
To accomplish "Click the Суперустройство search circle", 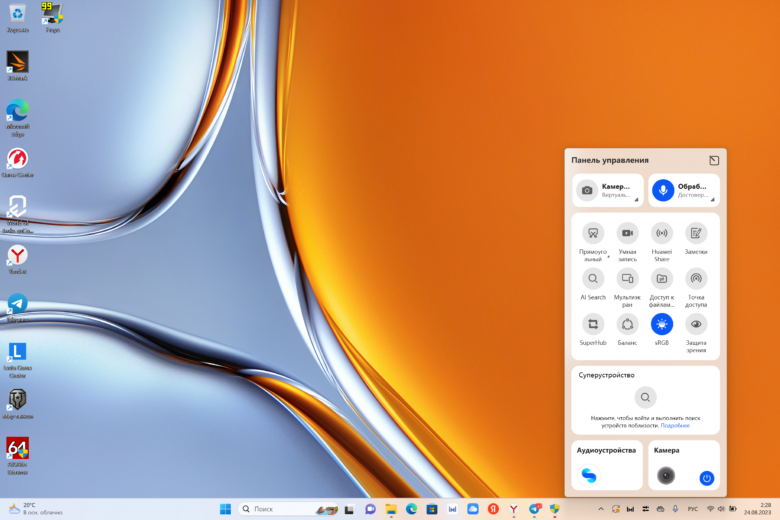I will click(x=645, y=398).
